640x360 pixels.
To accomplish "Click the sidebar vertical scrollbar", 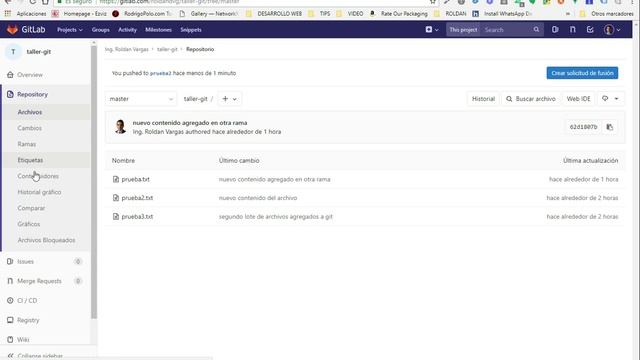I will click(94, 182).
